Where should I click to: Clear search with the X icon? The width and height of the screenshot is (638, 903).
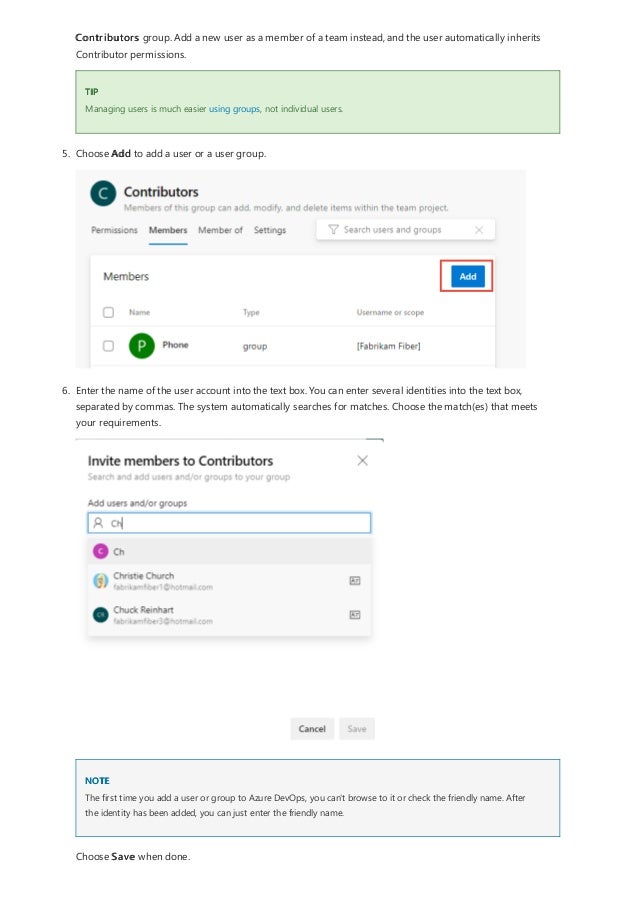[x=478, y=230]
